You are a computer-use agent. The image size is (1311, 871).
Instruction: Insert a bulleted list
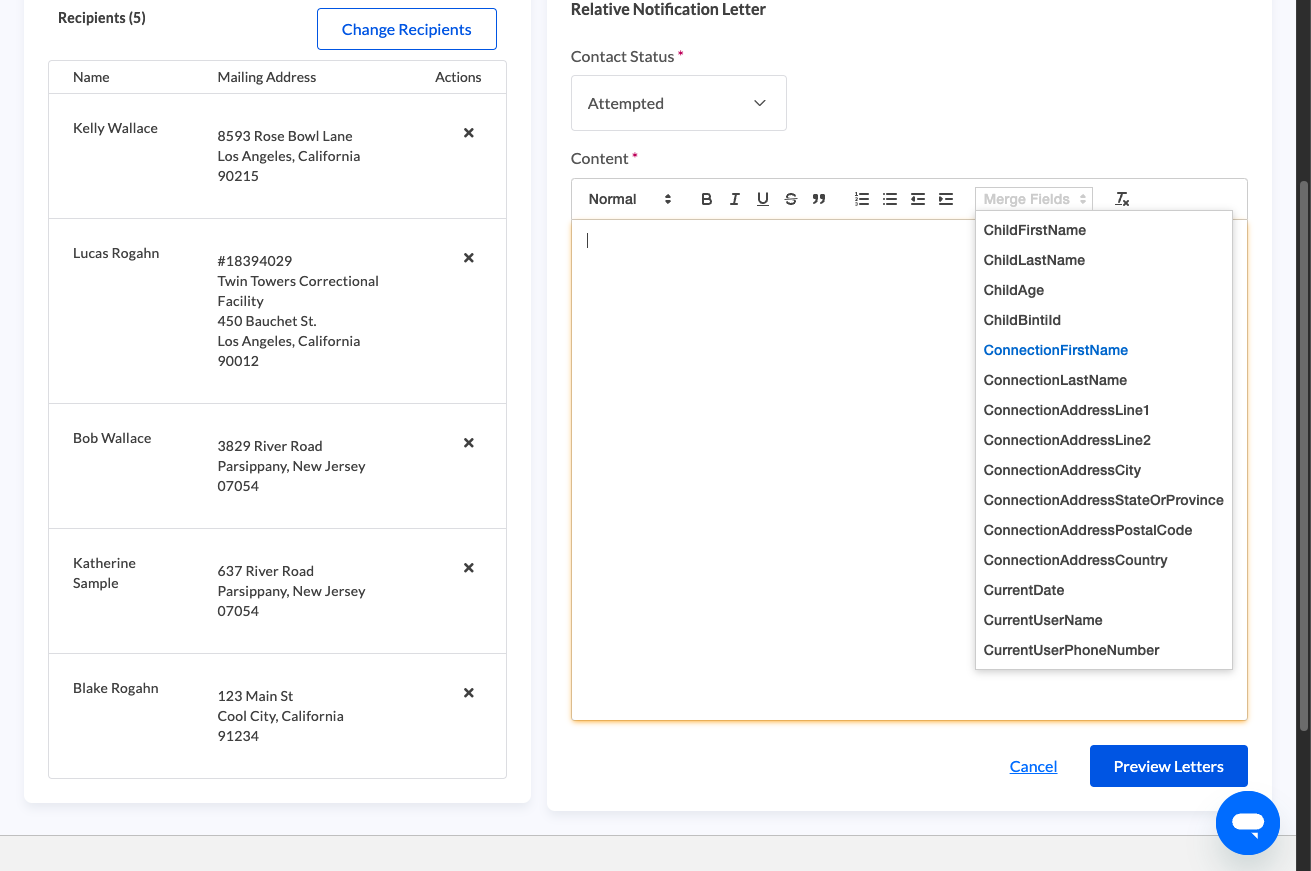pyautogui.click(x=889, y=199)
